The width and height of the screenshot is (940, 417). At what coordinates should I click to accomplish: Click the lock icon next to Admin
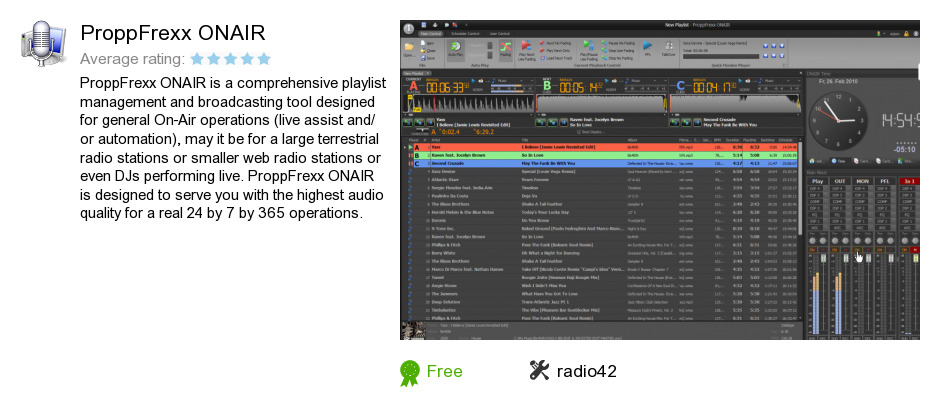tap(906, 34)
